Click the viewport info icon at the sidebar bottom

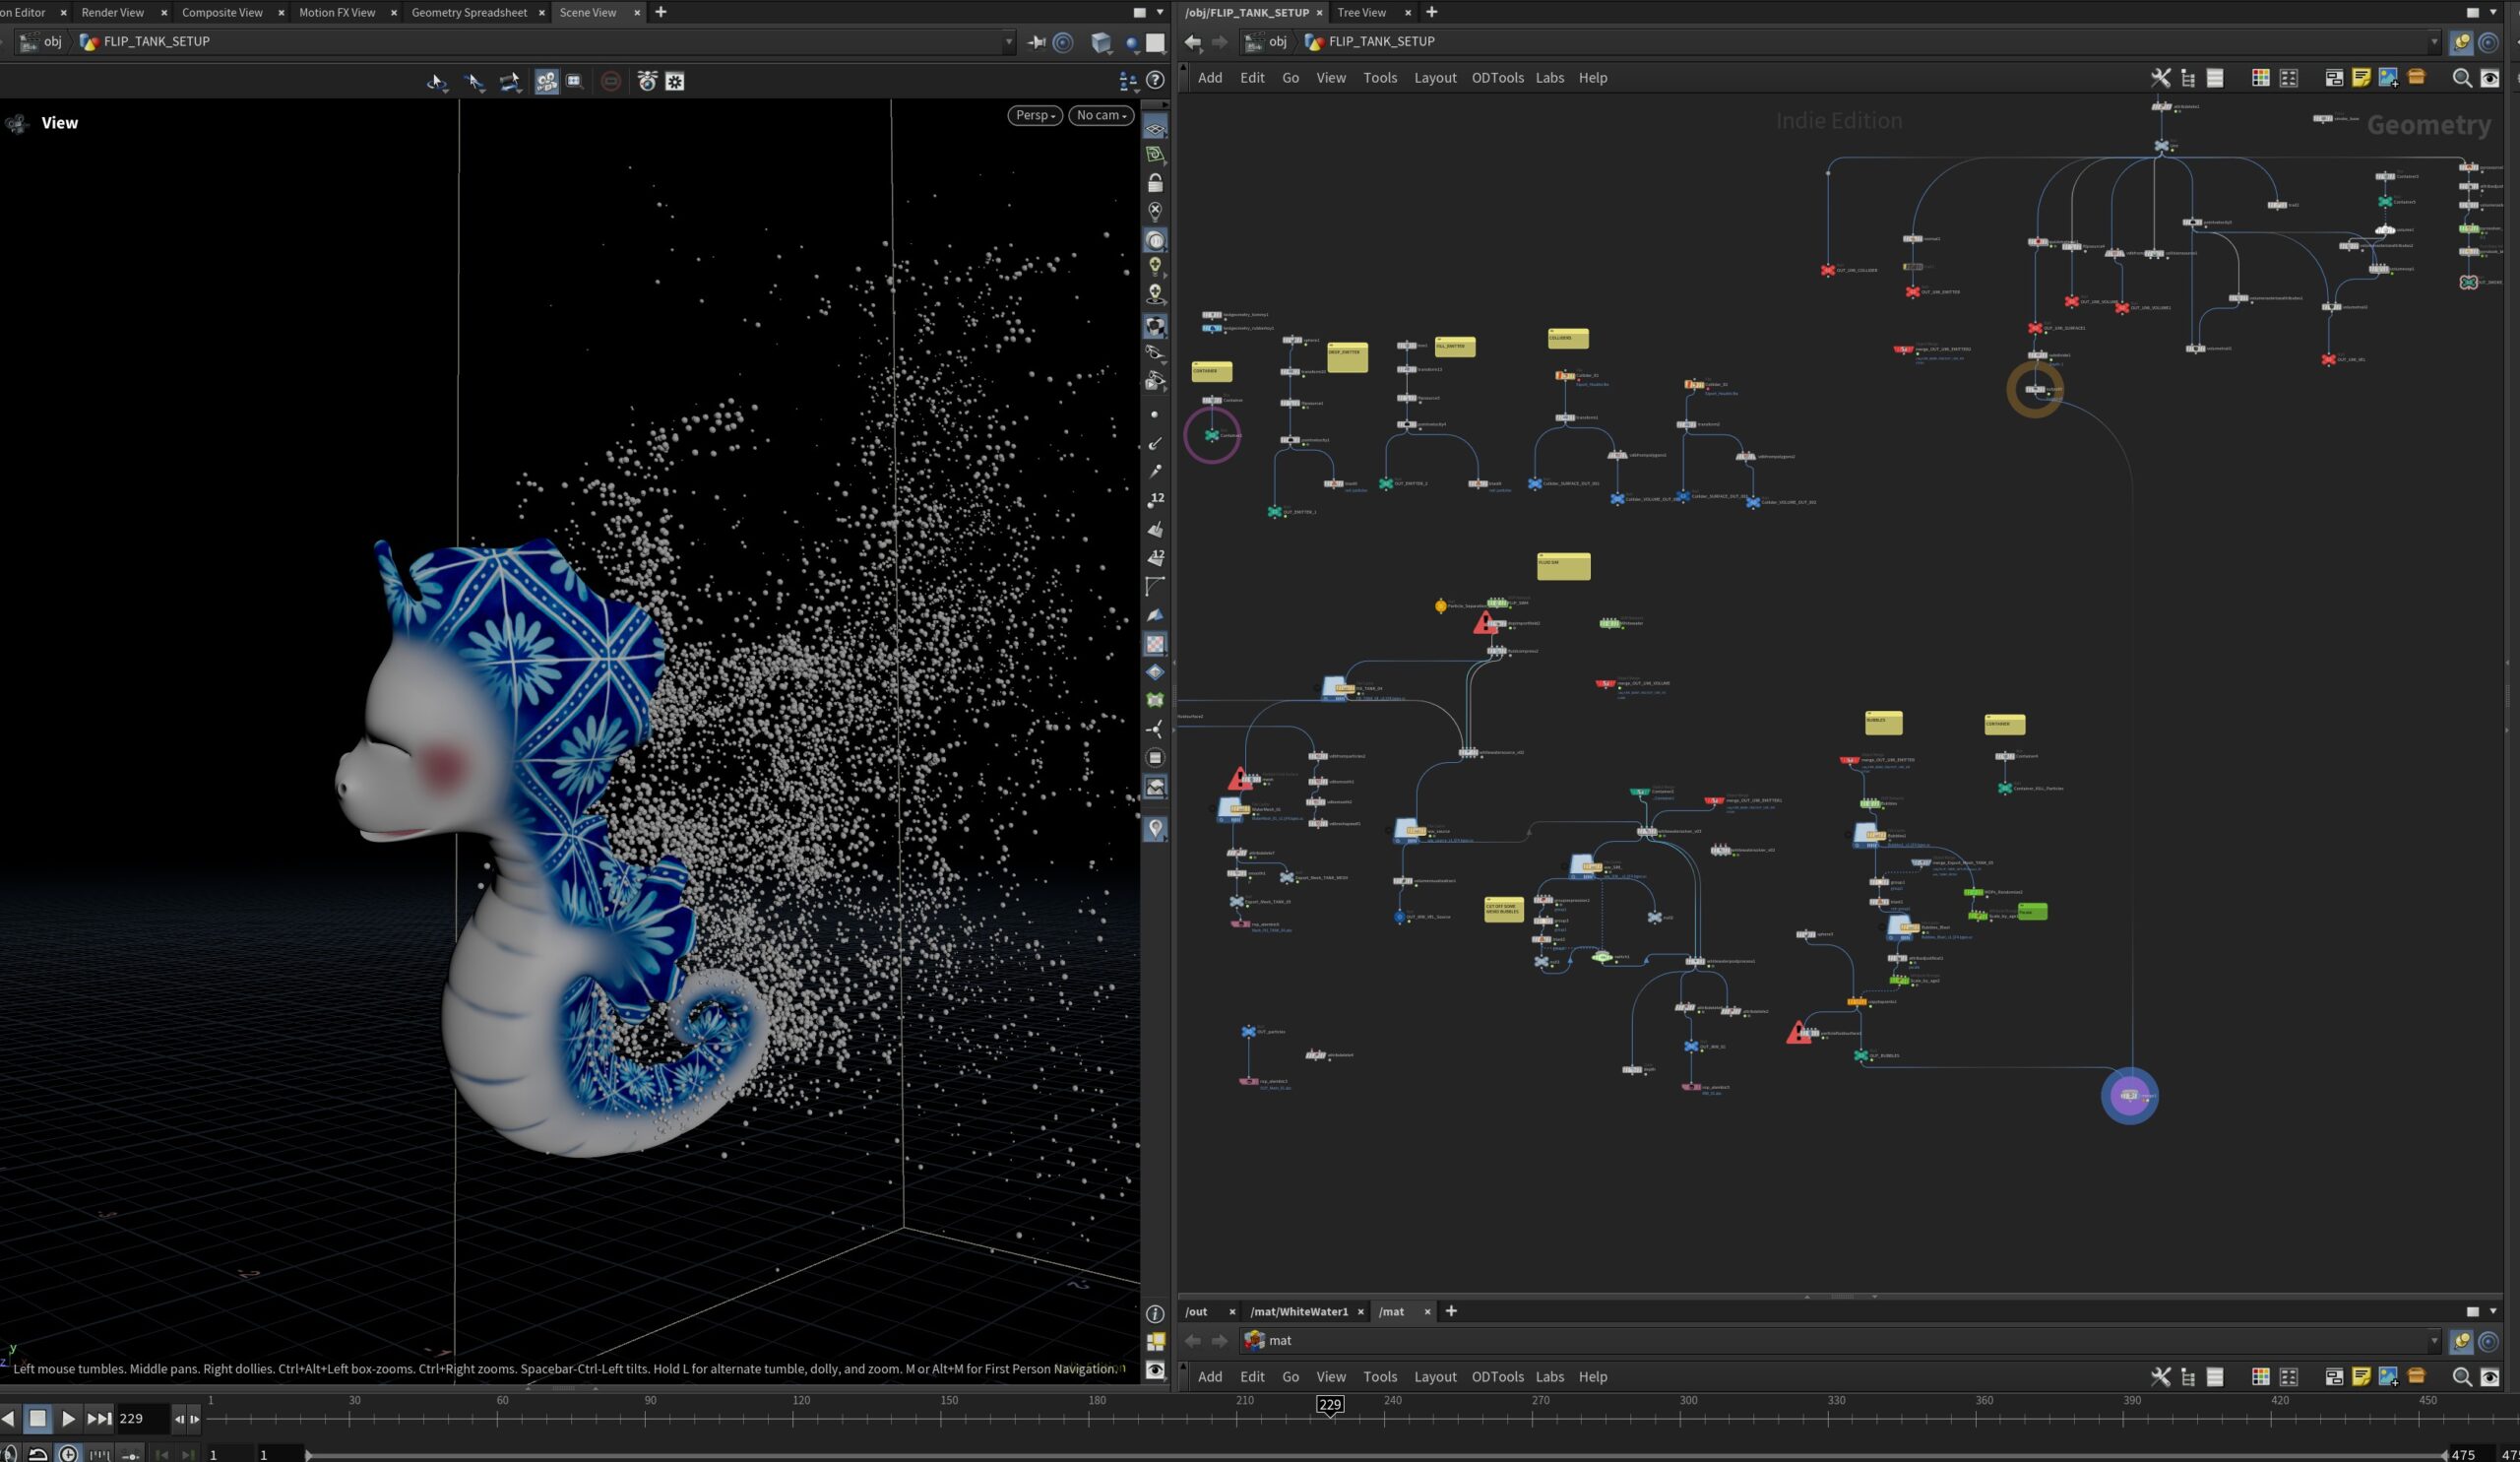[x=1155, y=1314]
